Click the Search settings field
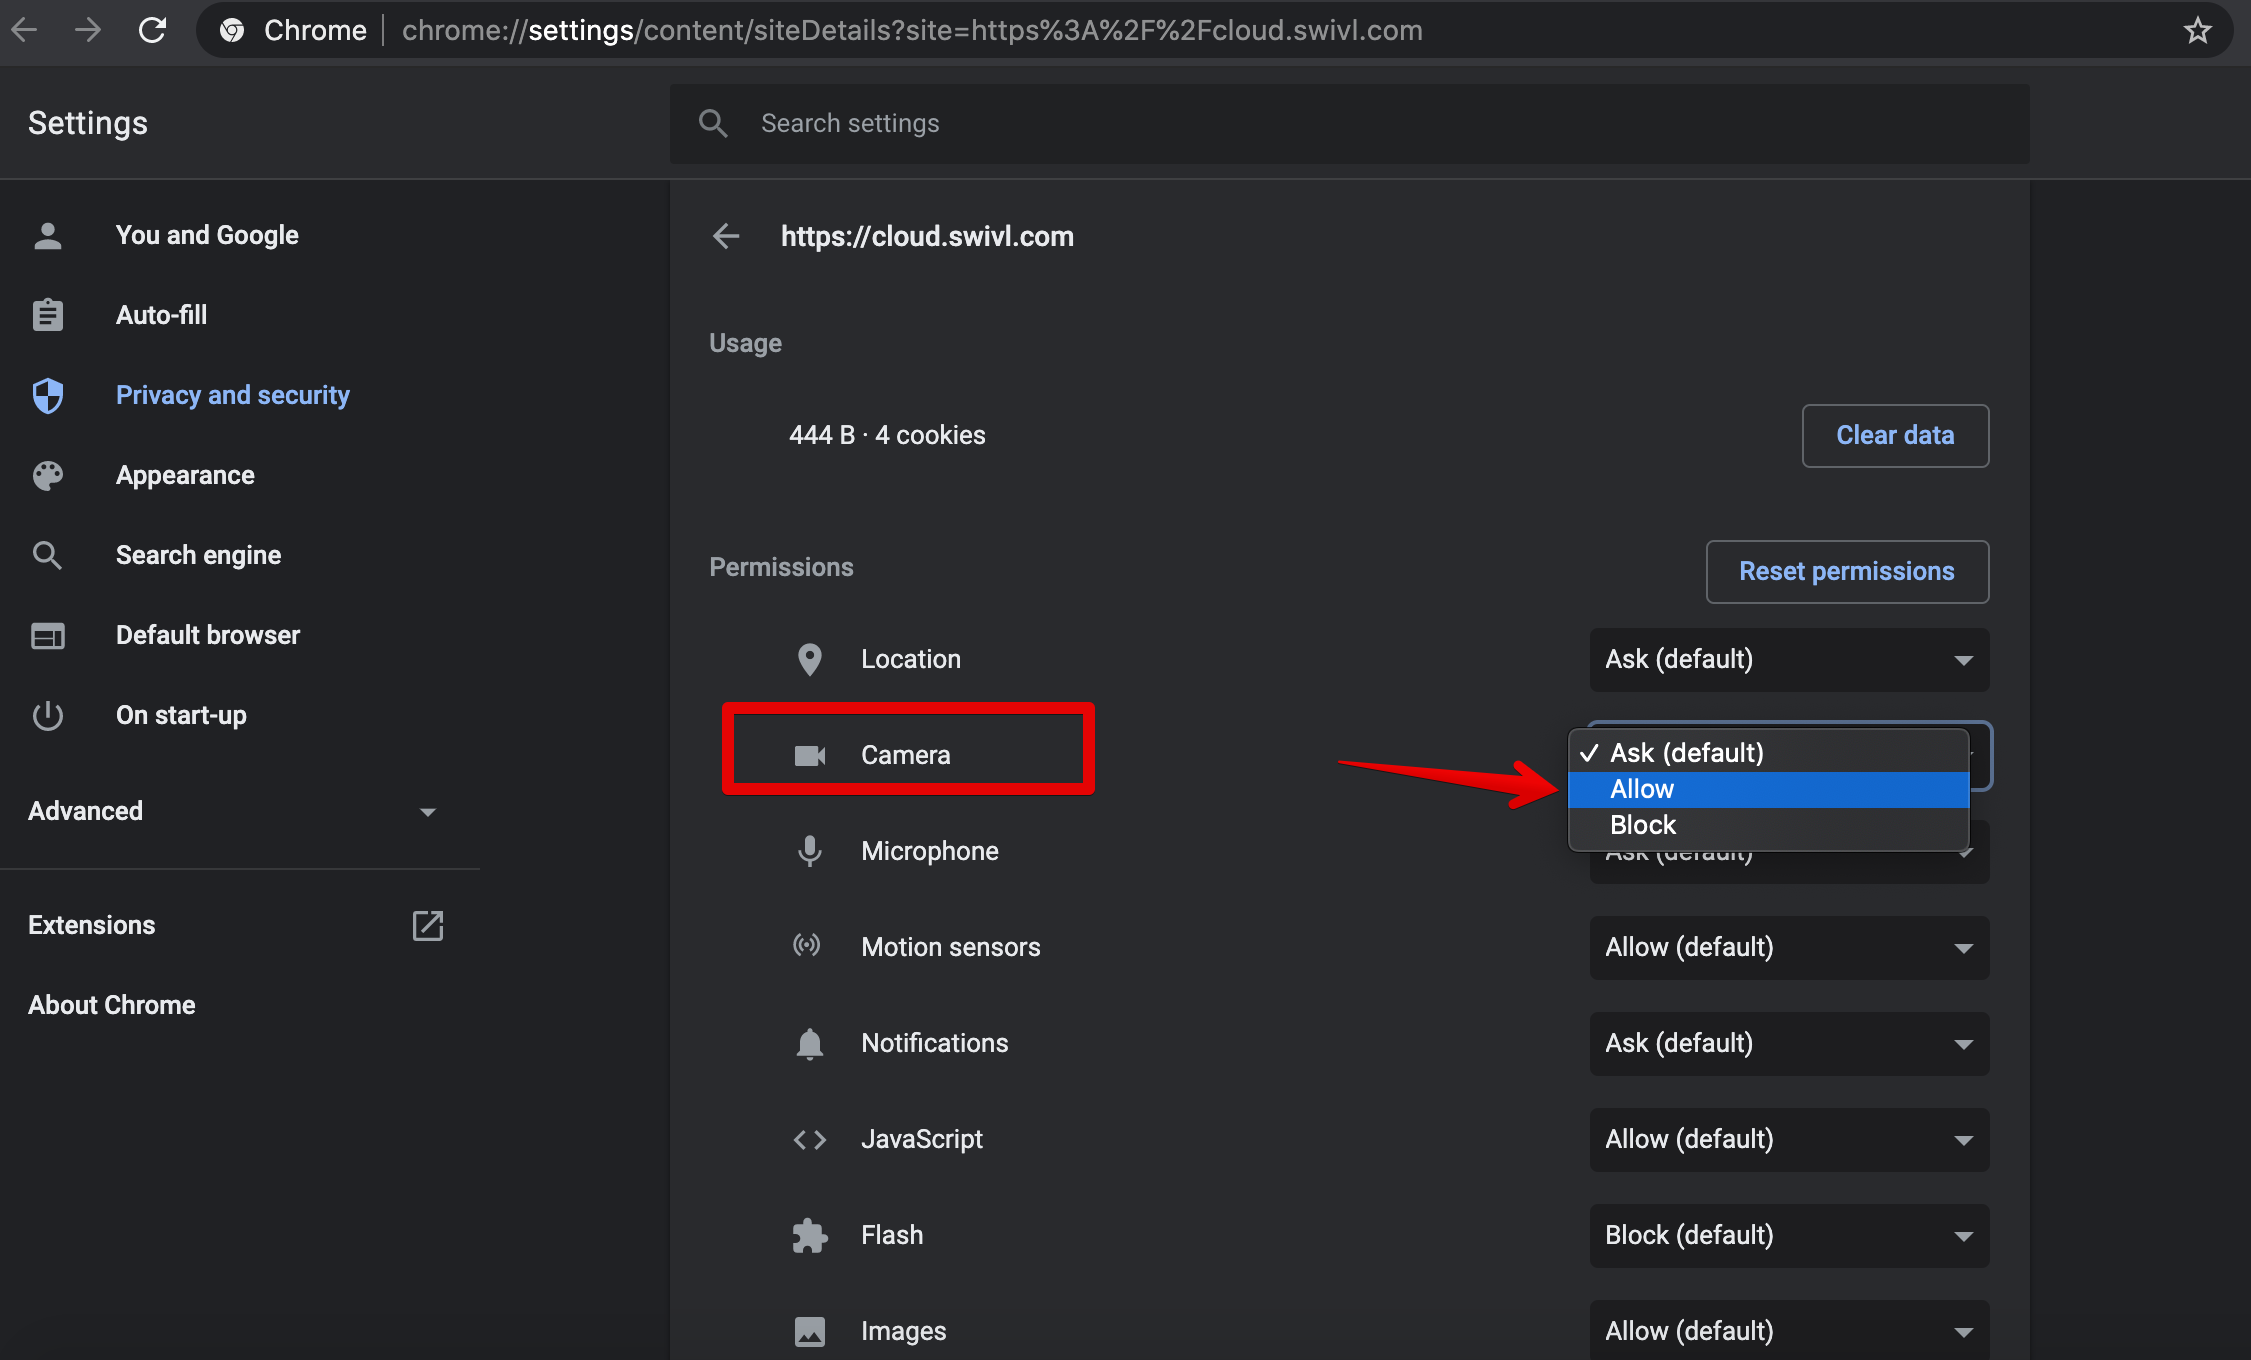The width and height of the screenshot is (2251, 1360). click(x=1348, y=123)
